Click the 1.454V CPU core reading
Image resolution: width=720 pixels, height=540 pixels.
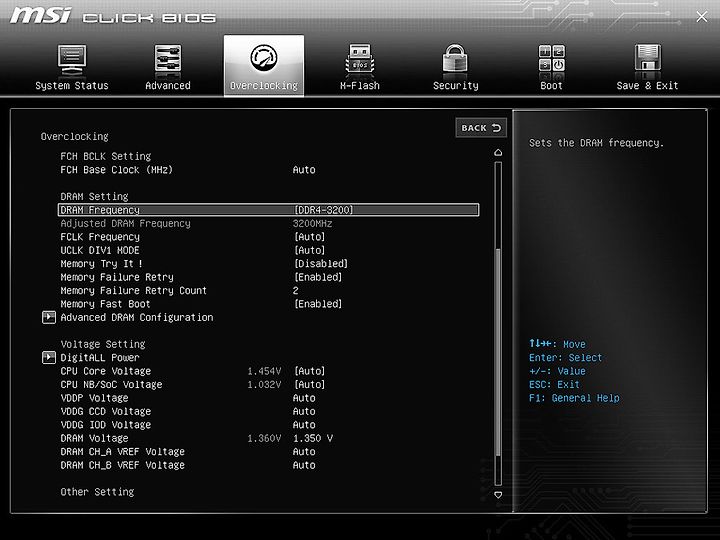[x=264, y=371]
